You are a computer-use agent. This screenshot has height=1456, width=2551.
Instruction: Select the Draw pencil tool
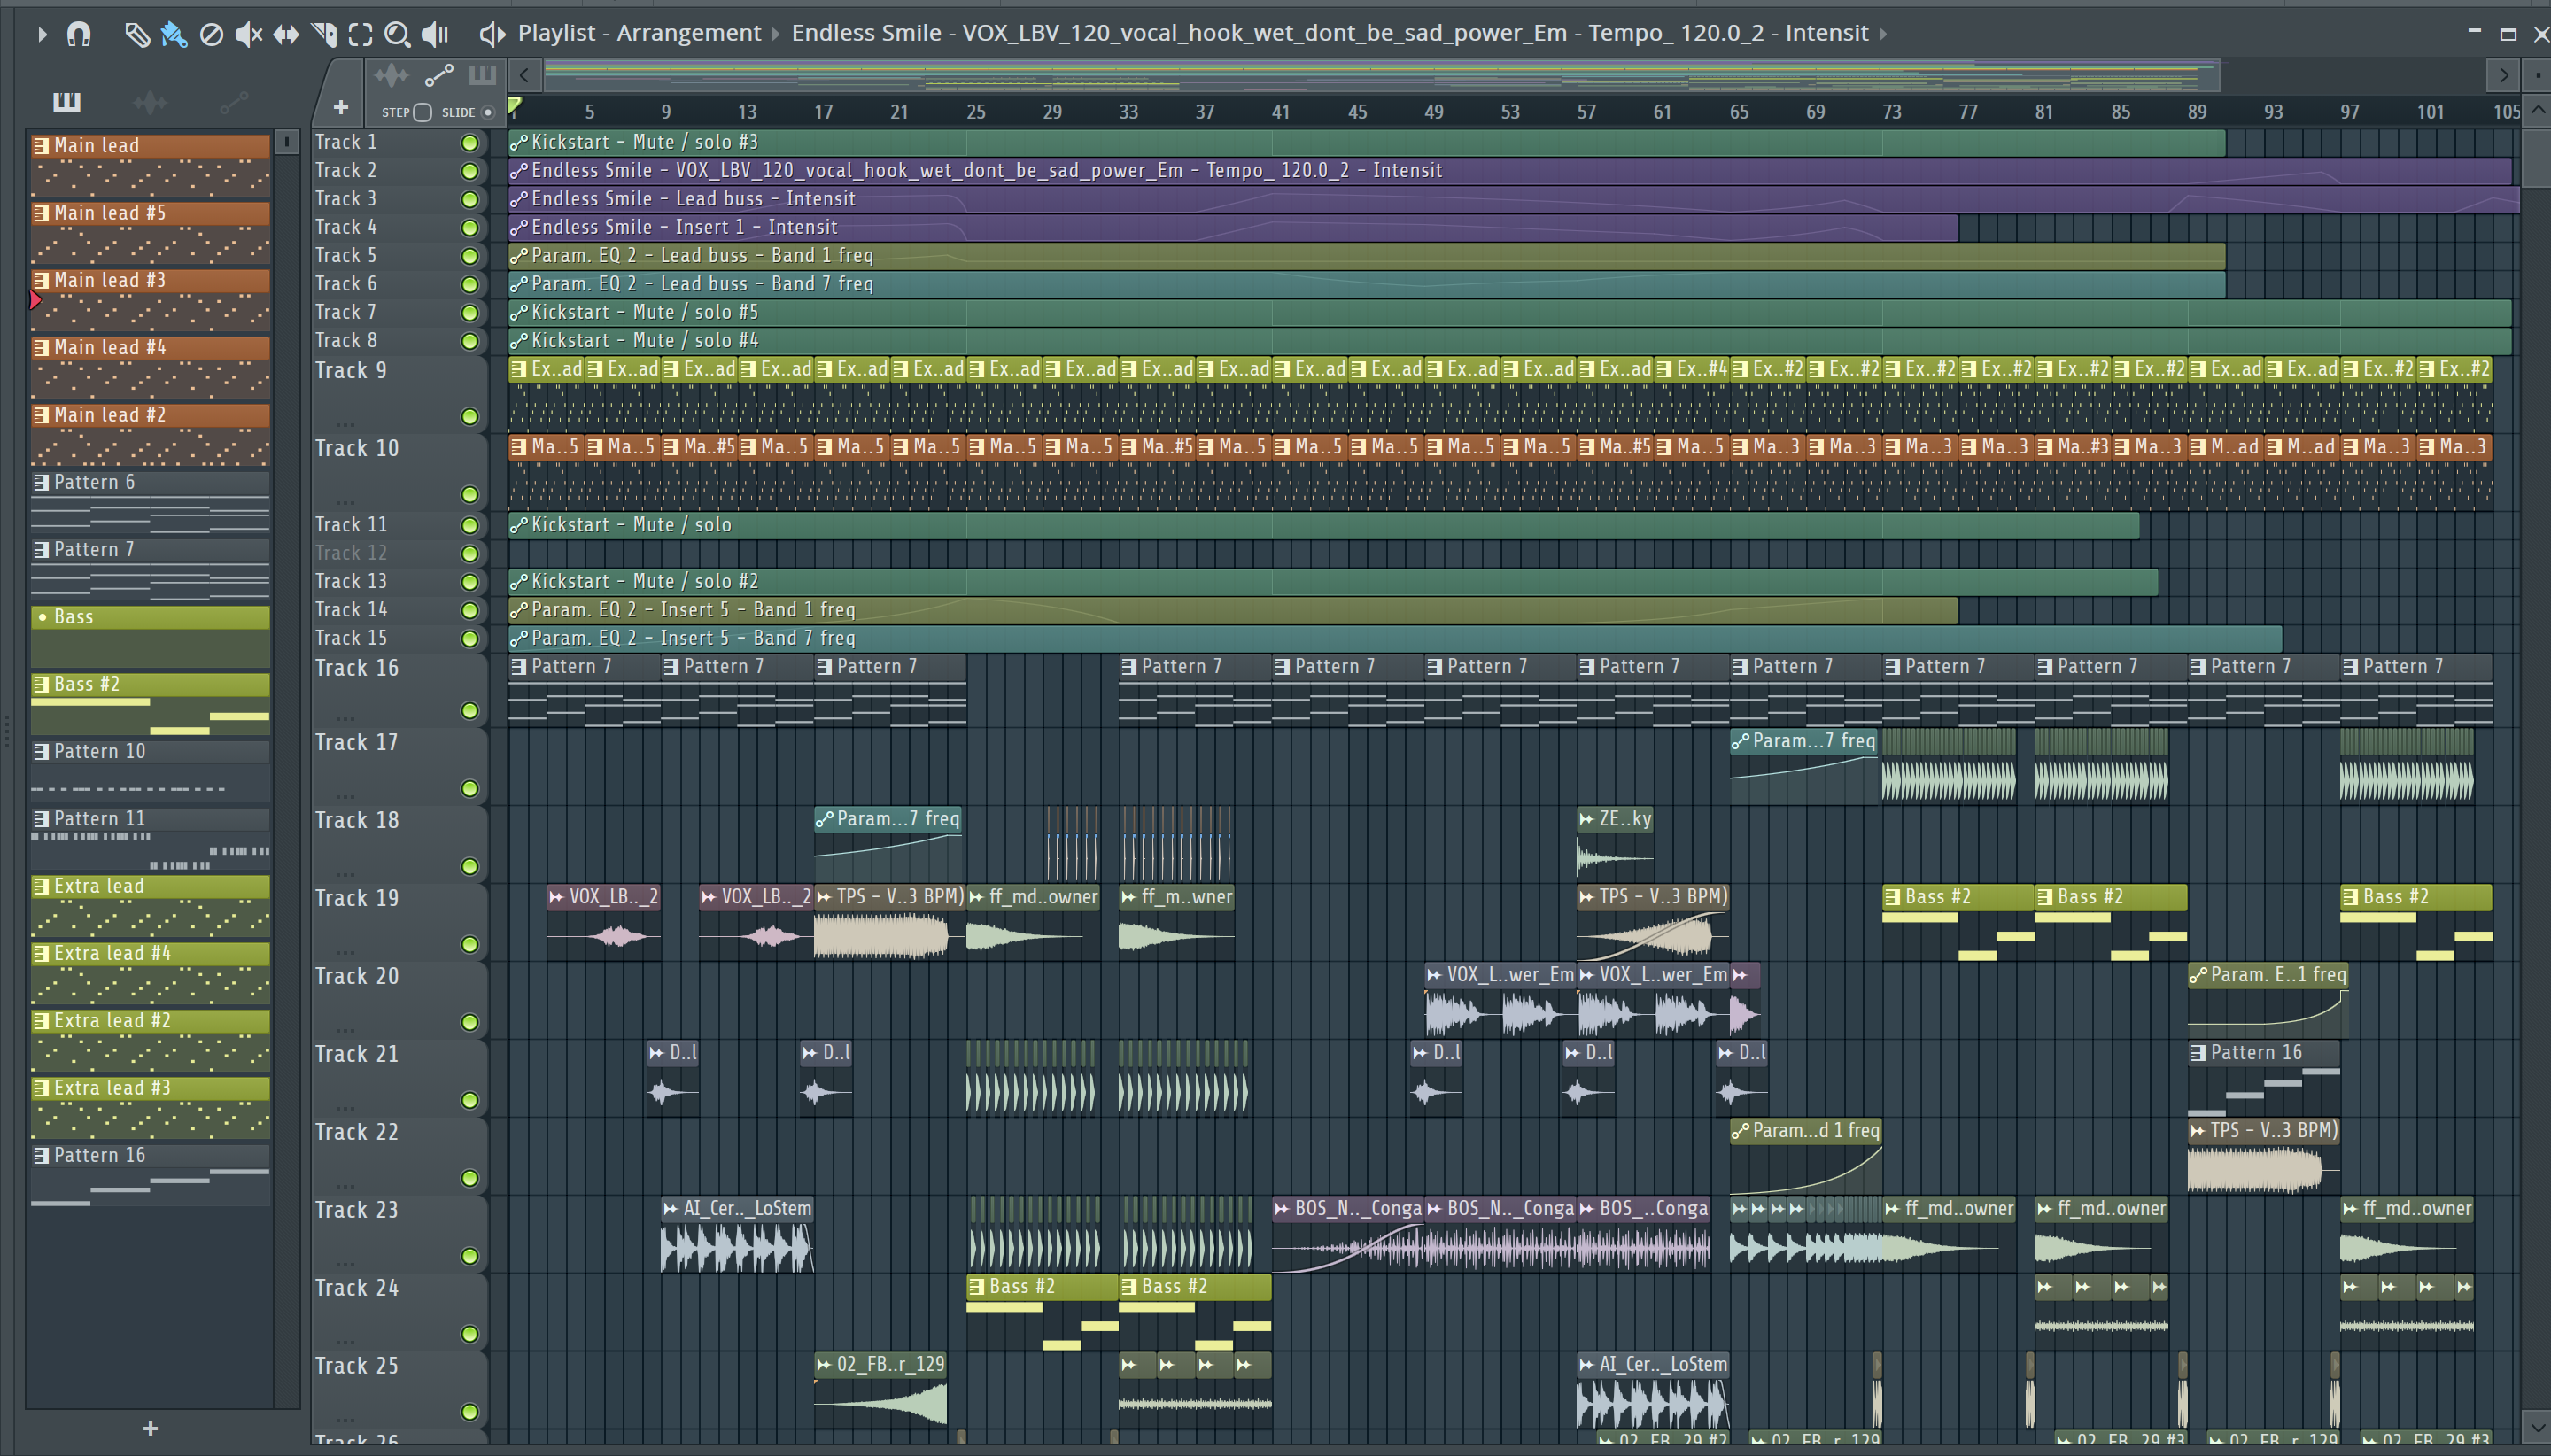coord(137,34)
